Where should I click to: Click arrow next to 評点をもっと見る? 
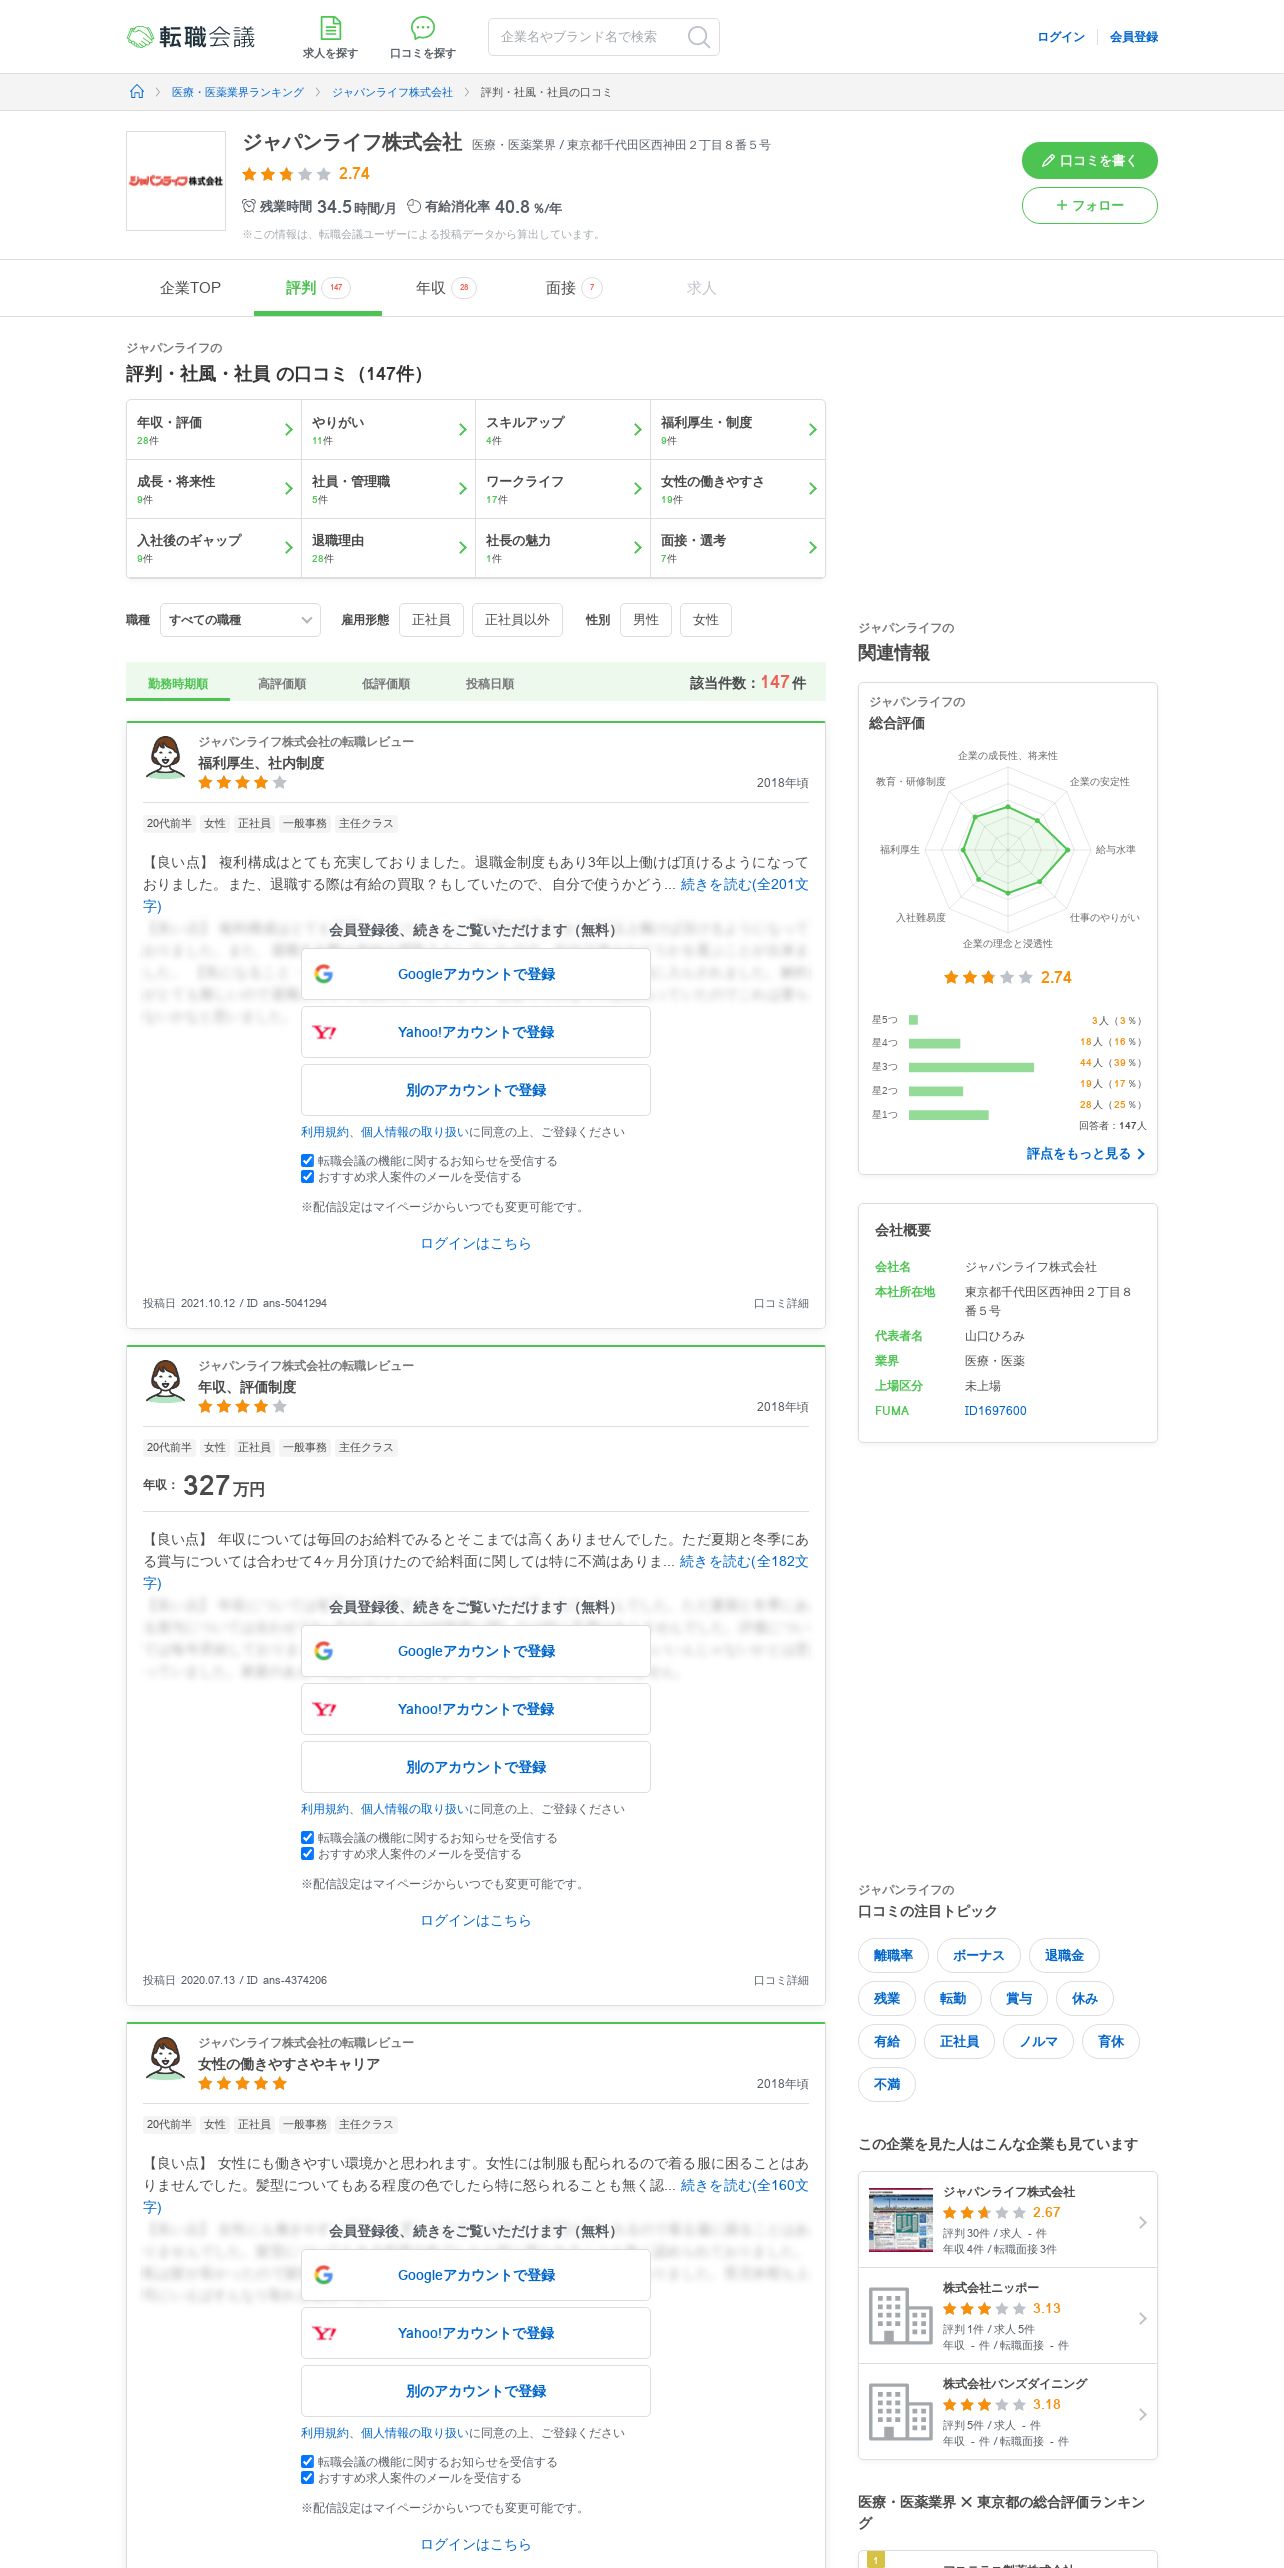1141,1154
